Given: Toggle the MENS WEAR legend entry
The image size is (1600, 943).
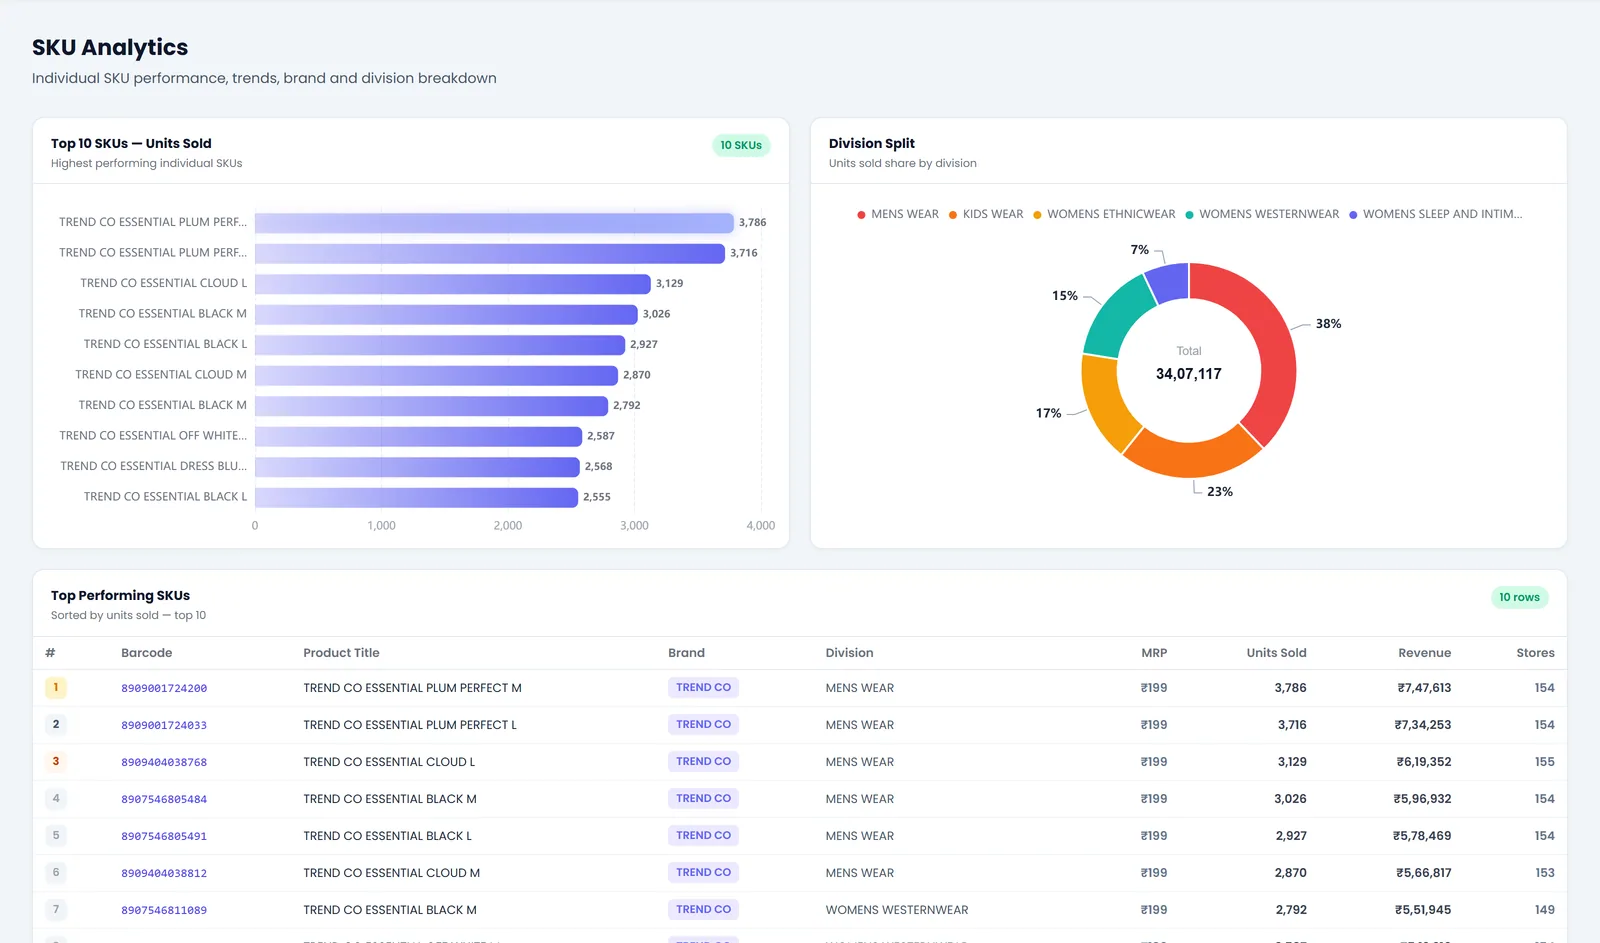Looking at the screenshot, I should pyautogui.click(x=897, y=214).
